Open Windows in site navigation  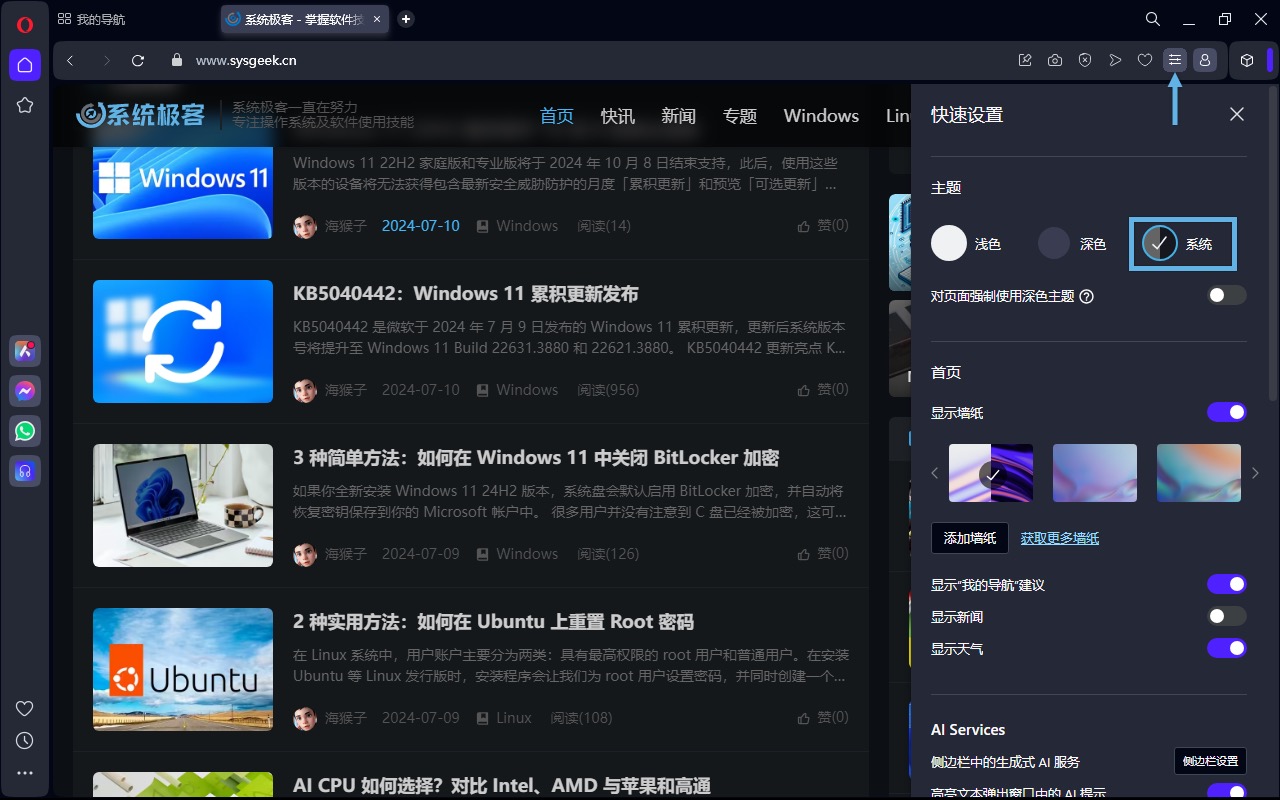[x=821, y=116]
